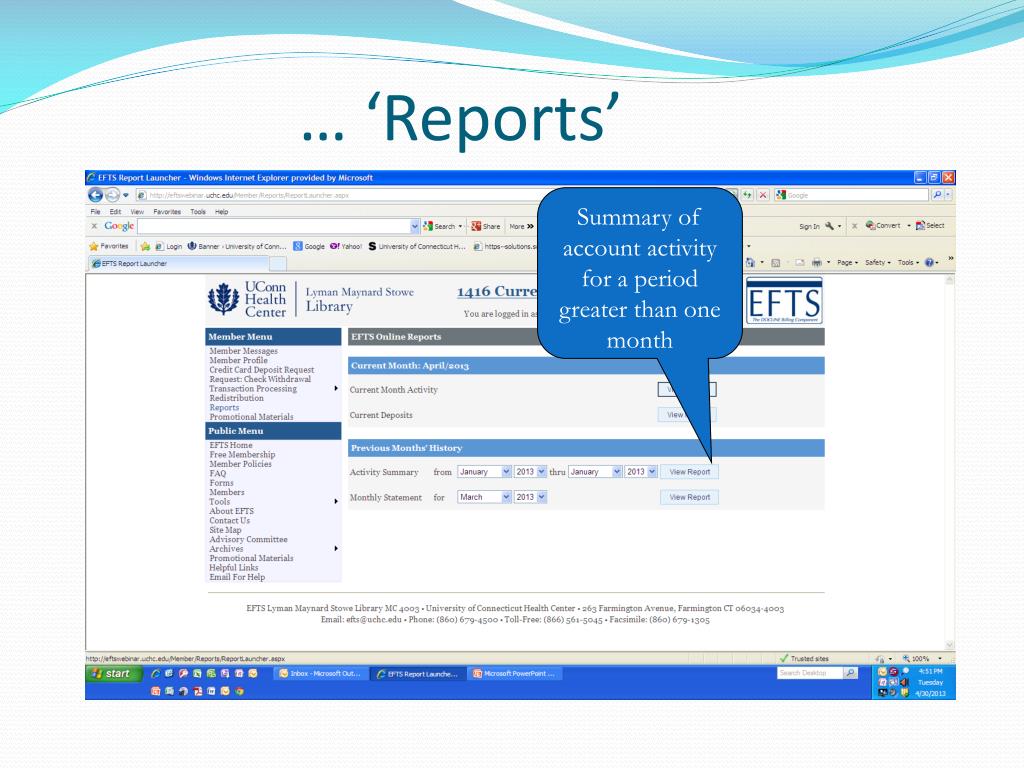The width and height of the screenshot is (1024, 768).
Task: Click View Report for Monthly Statement
Action: pos(690,497)
